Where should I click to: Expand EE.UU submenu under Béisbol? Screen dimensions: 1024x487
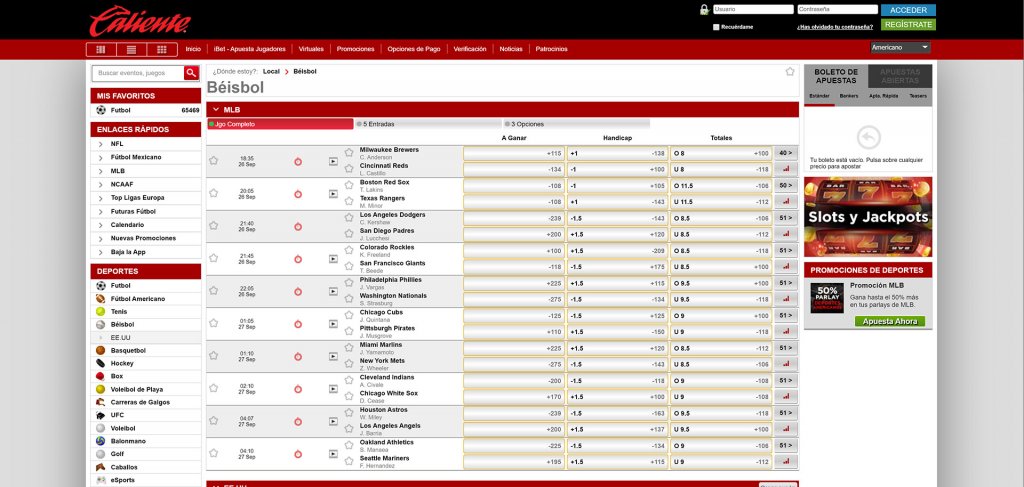[101, 338]
